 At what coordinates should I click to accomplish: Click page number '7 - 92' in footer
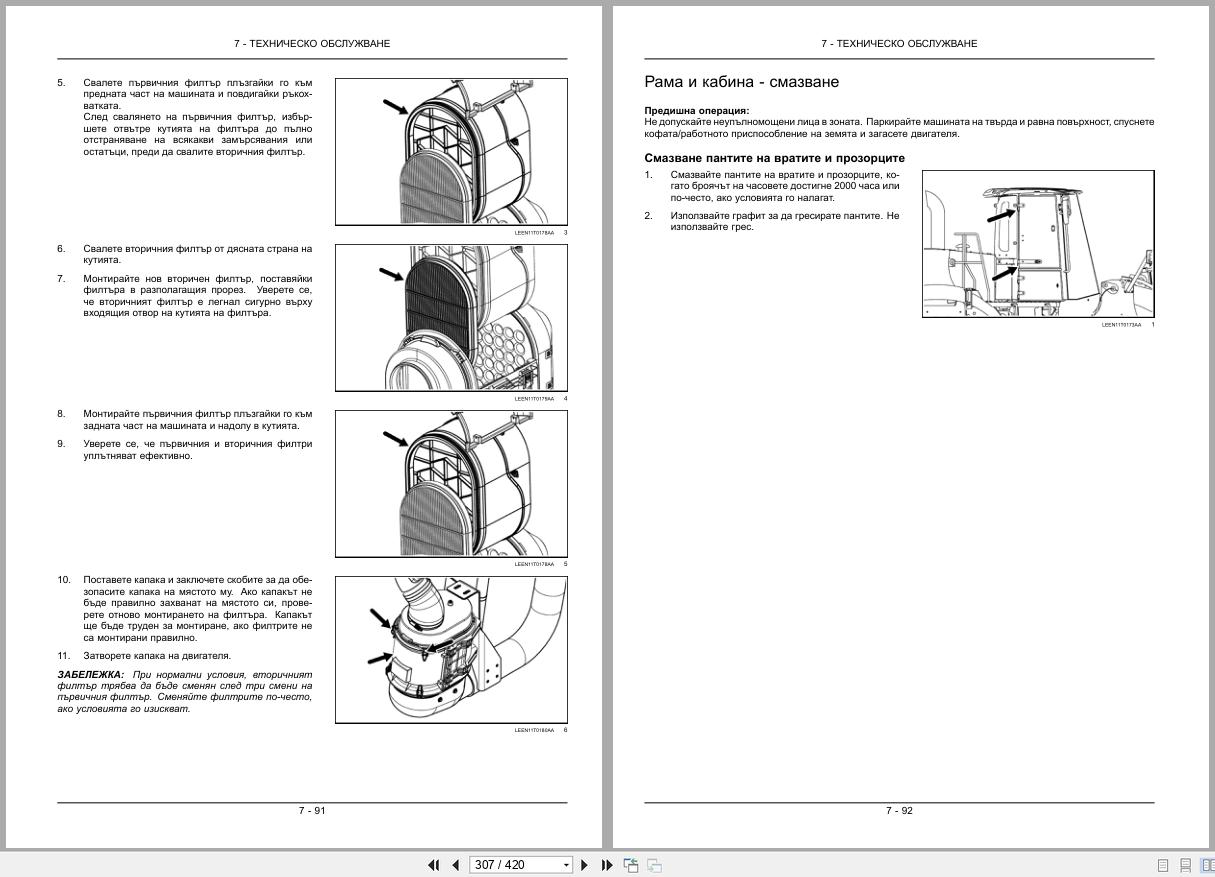(x=899, y=810)
